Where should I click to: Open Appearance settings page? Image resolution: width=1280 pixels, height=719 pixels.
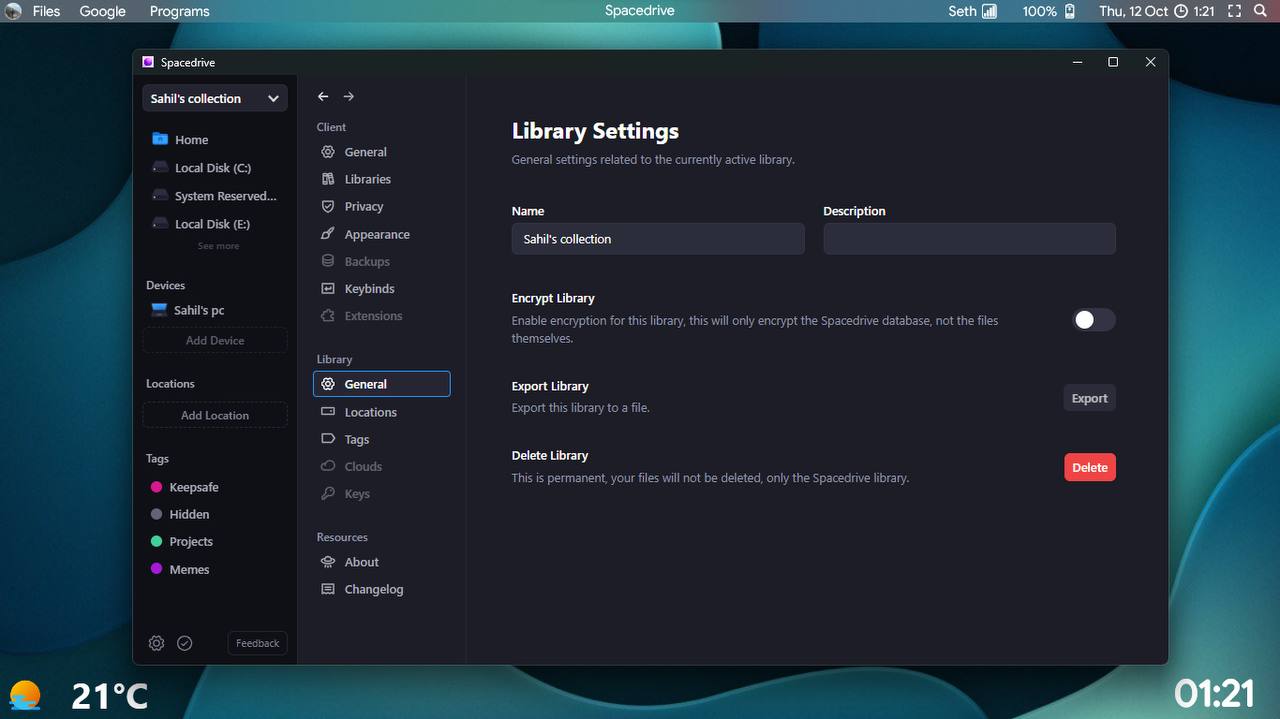tap(376, 234)
